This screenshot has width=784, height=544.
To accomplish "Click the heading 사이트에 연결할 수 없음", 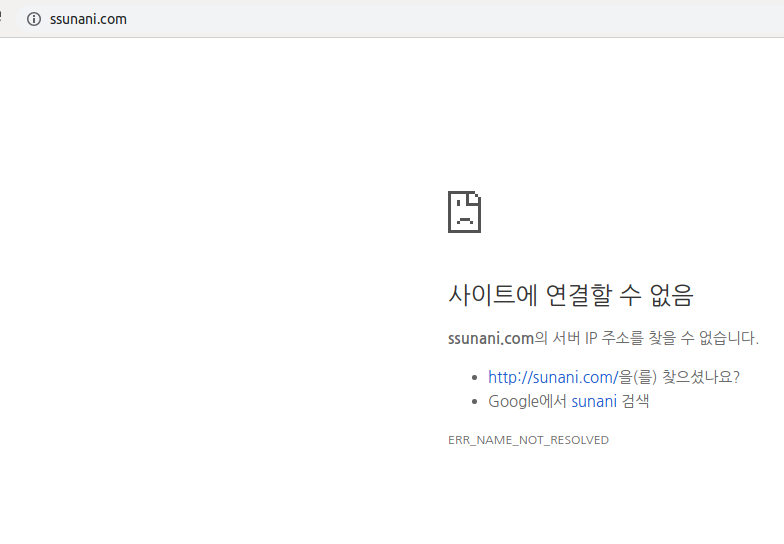I will pyautogui.click(x=570, y=295).
